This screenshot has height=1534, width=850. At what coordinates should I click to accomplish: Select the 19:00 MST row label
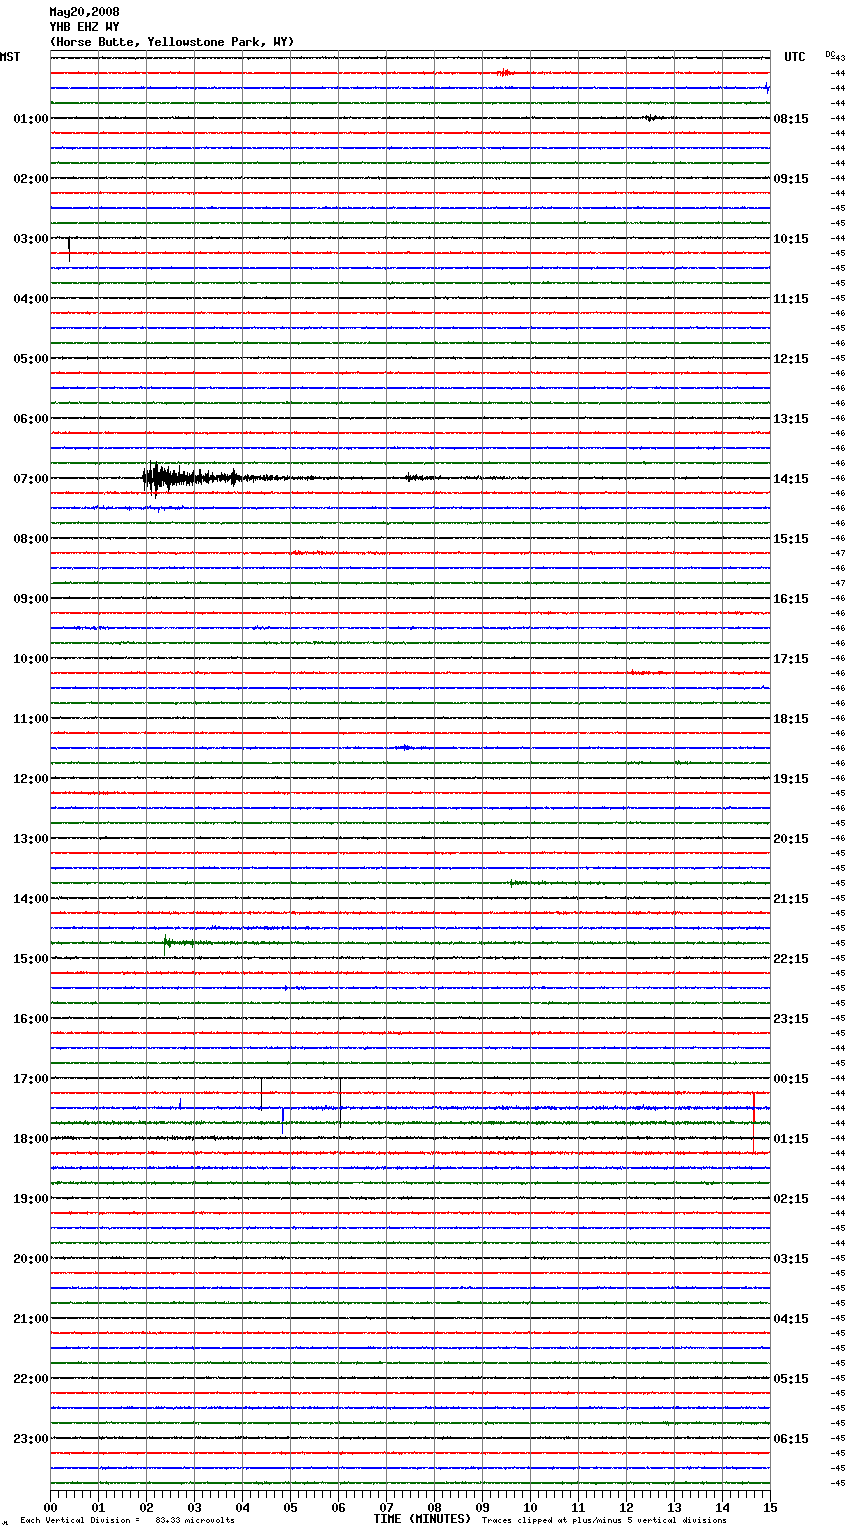[30, 1198]
